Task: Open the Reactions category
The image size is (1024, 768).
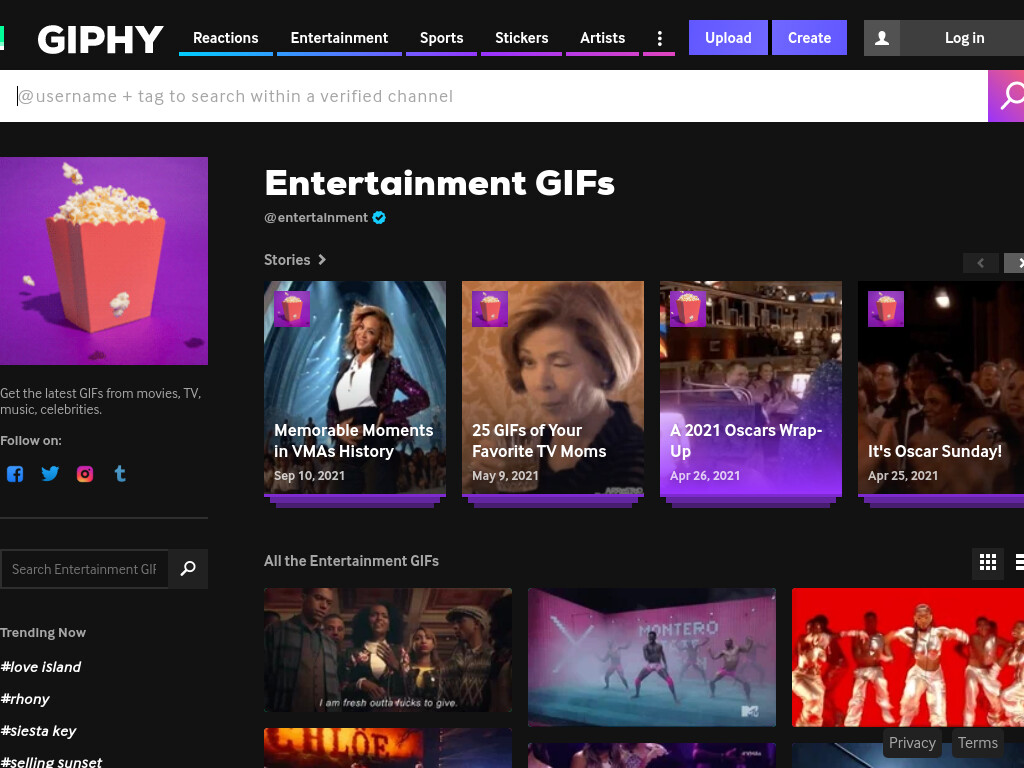Action: [225, 38]
